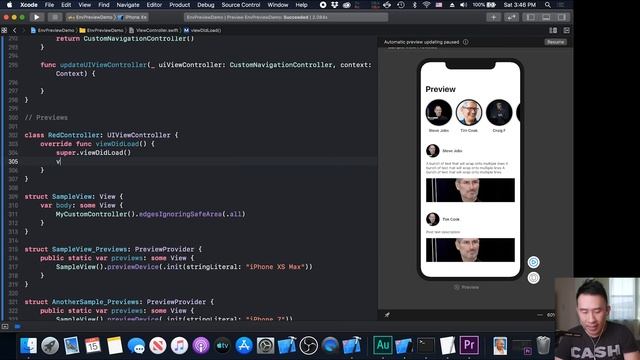This screenshot has width=640, height=360.
Task: Click the build activity status field
Action: 286,17
